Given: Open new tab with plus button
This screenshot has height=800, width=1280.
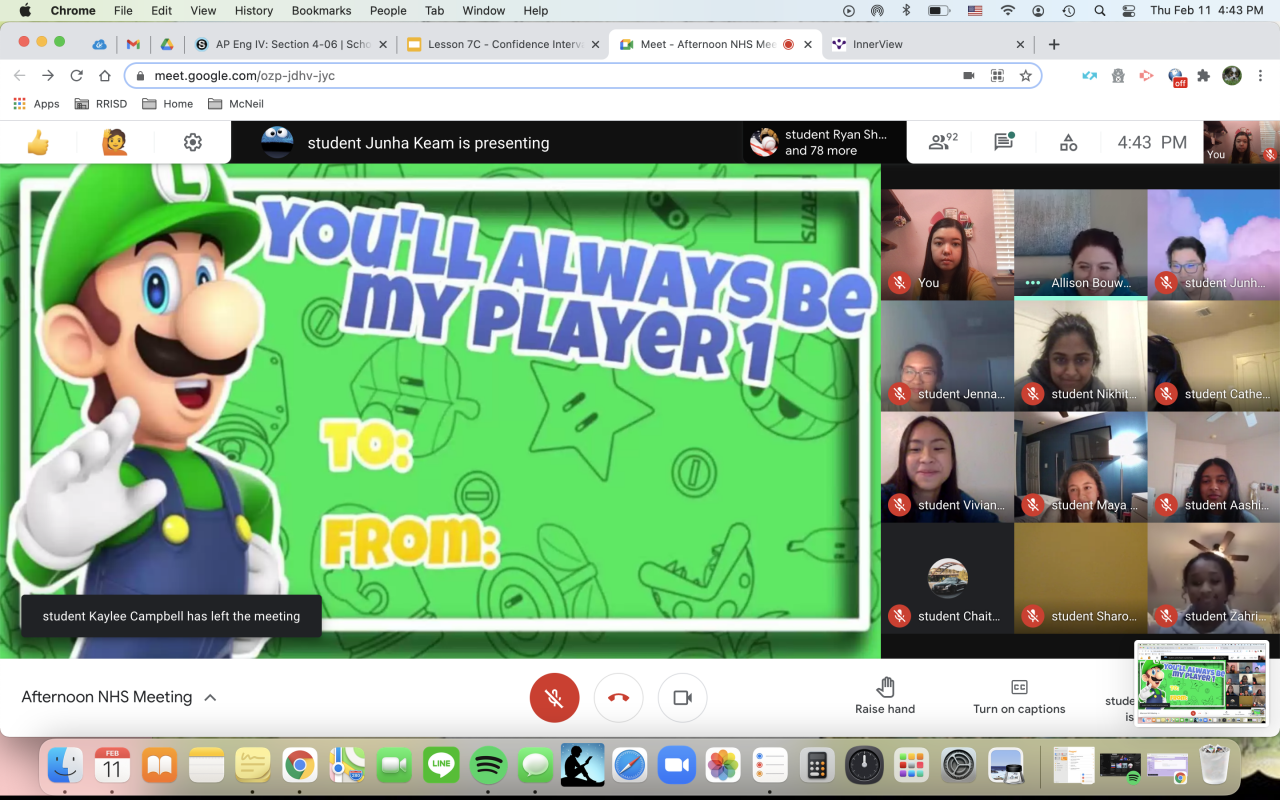Looking at the screenshot, I should pos(1054,44).
